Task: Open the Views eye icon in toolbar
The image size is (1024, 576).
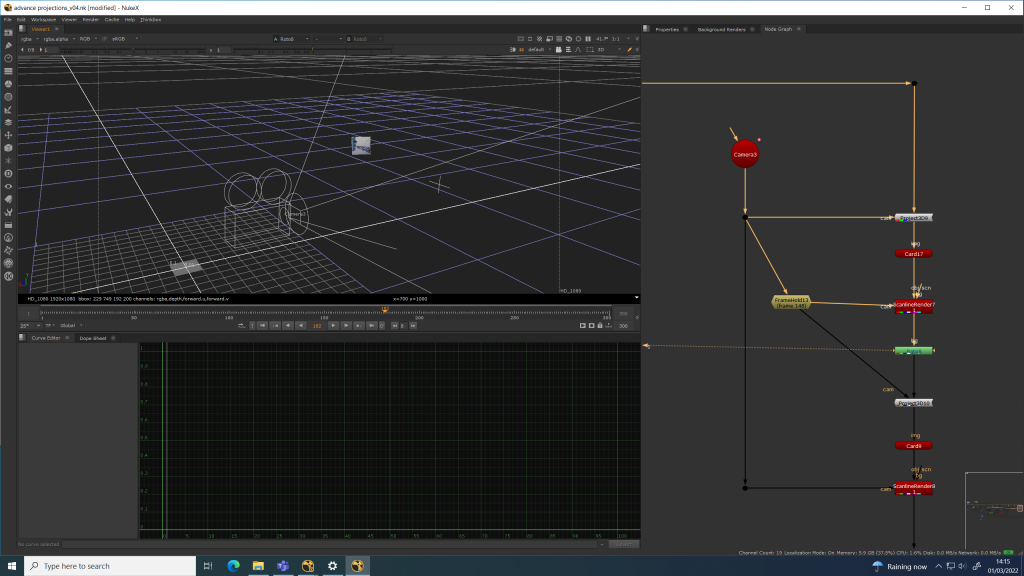Action: (8, 186)
